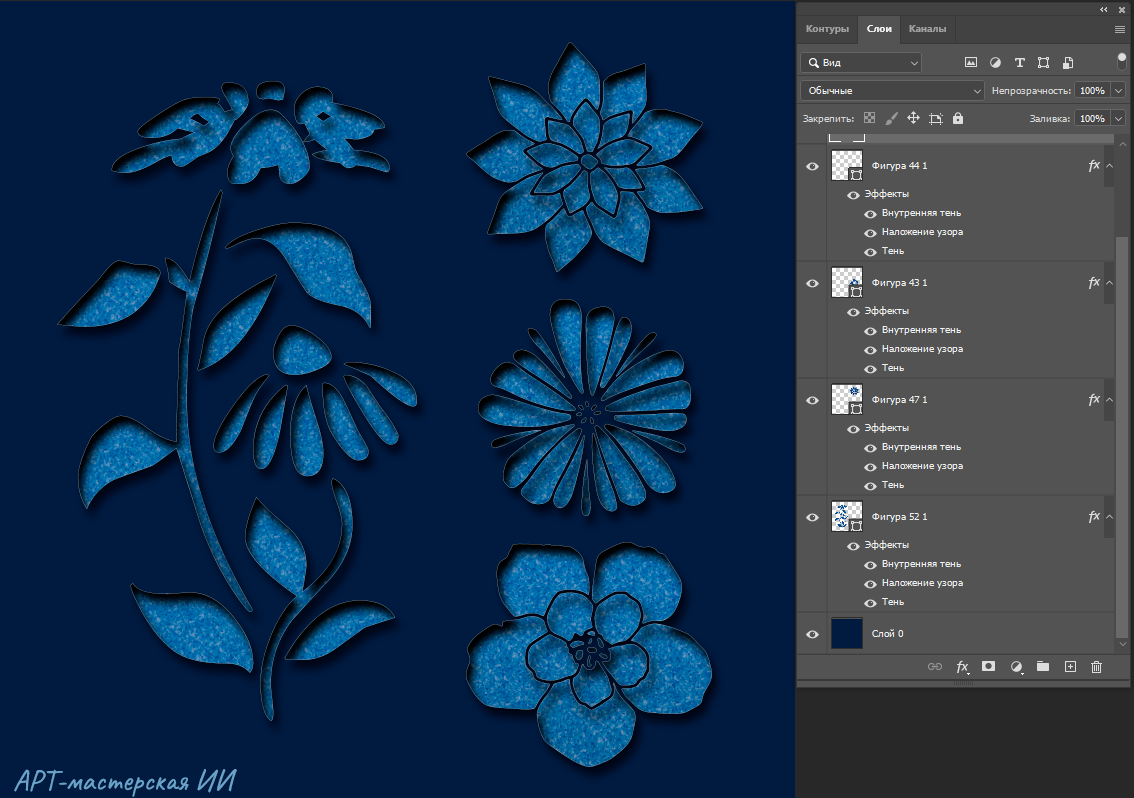Toggle Наложение узора on Фигура 43 1

pos(870,350)
